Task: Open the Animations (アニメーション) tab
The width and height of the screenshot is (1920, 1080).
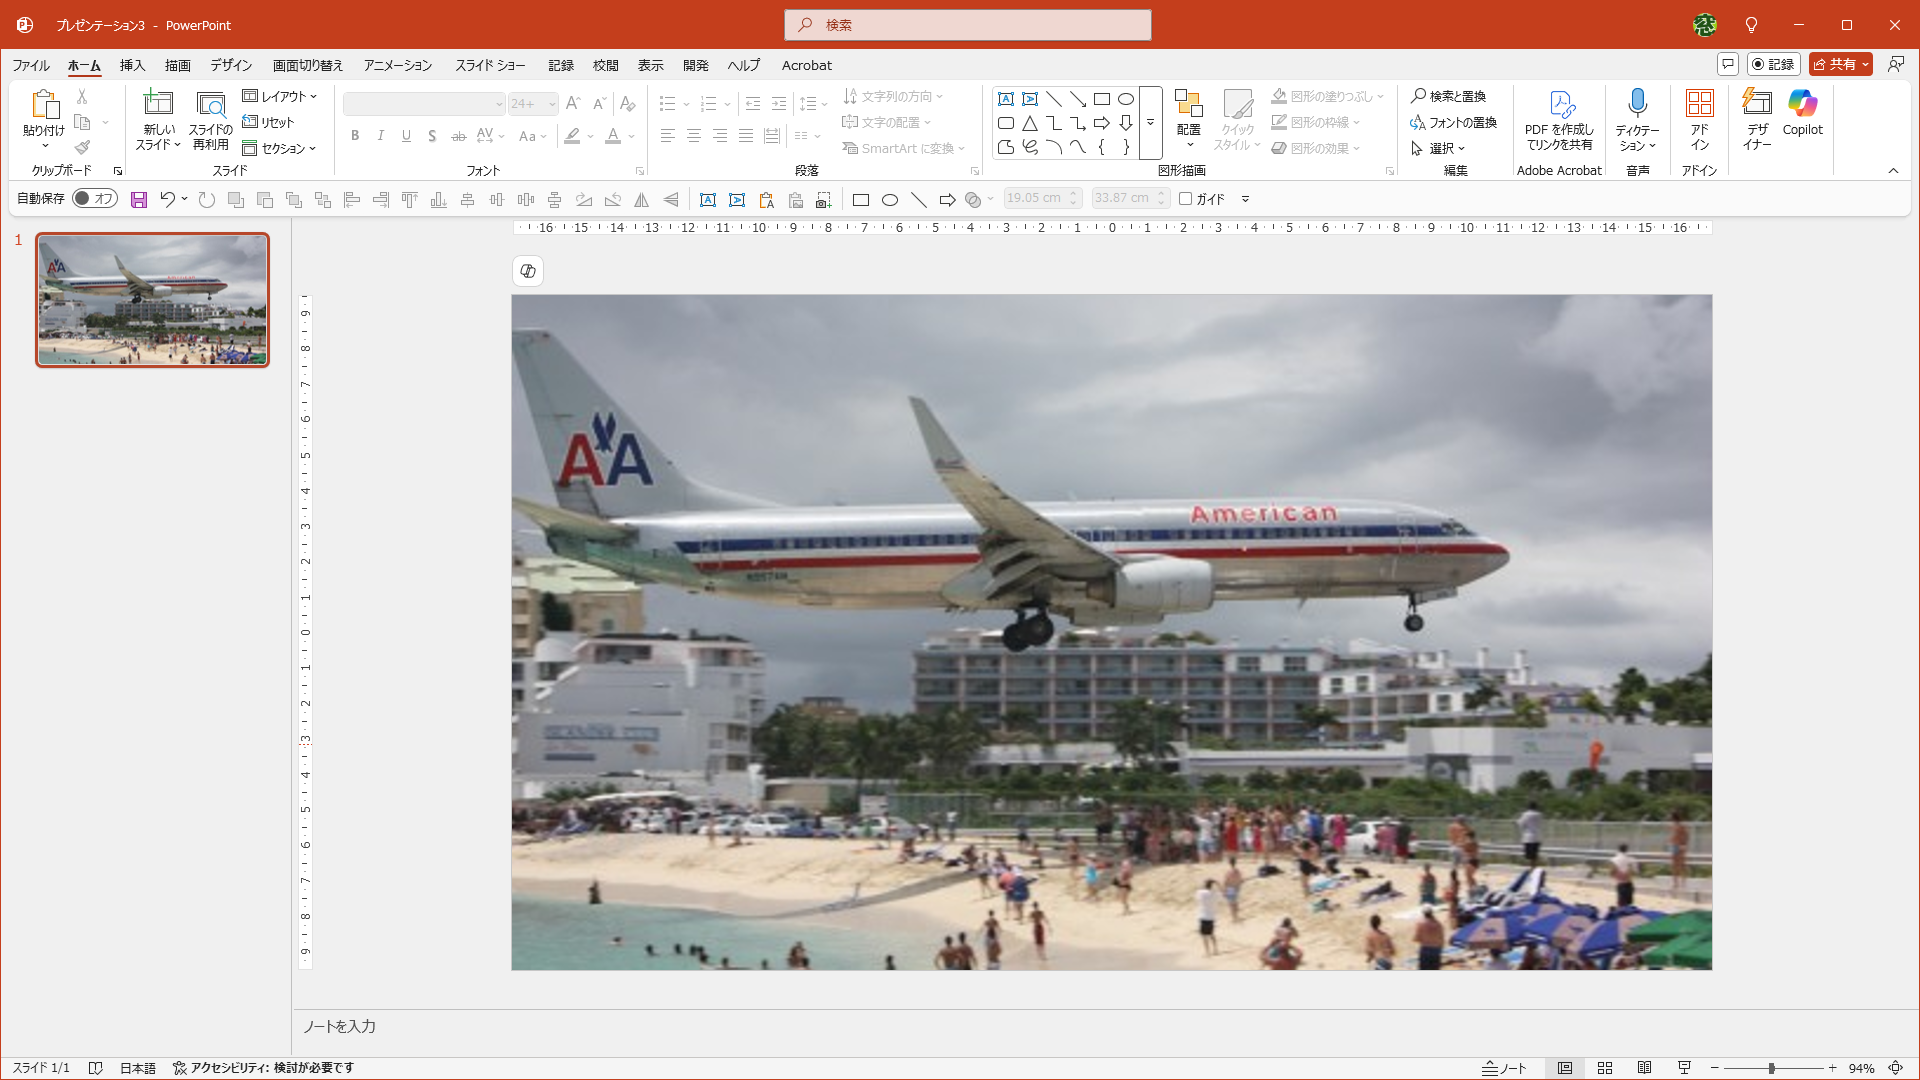Action: click(398, 65)
